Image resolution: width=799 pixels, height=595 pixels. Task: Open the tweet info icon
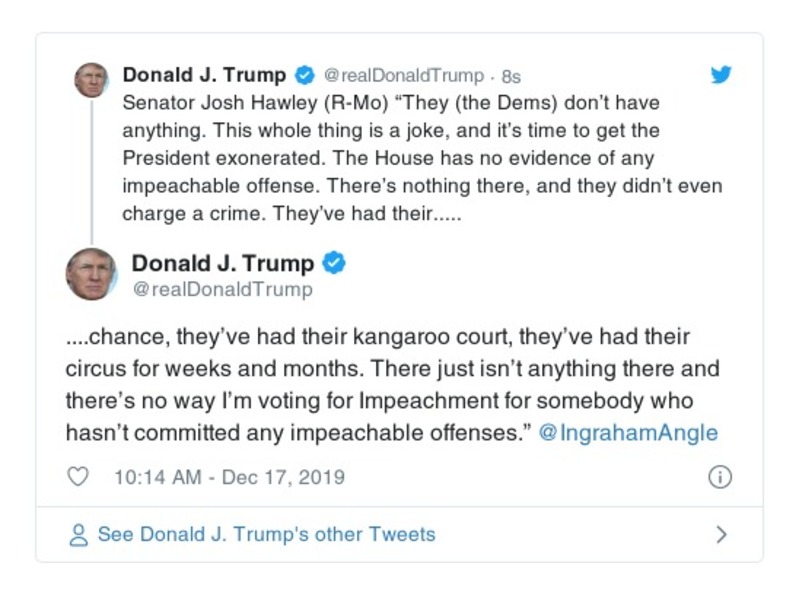(x=719, y=477)
